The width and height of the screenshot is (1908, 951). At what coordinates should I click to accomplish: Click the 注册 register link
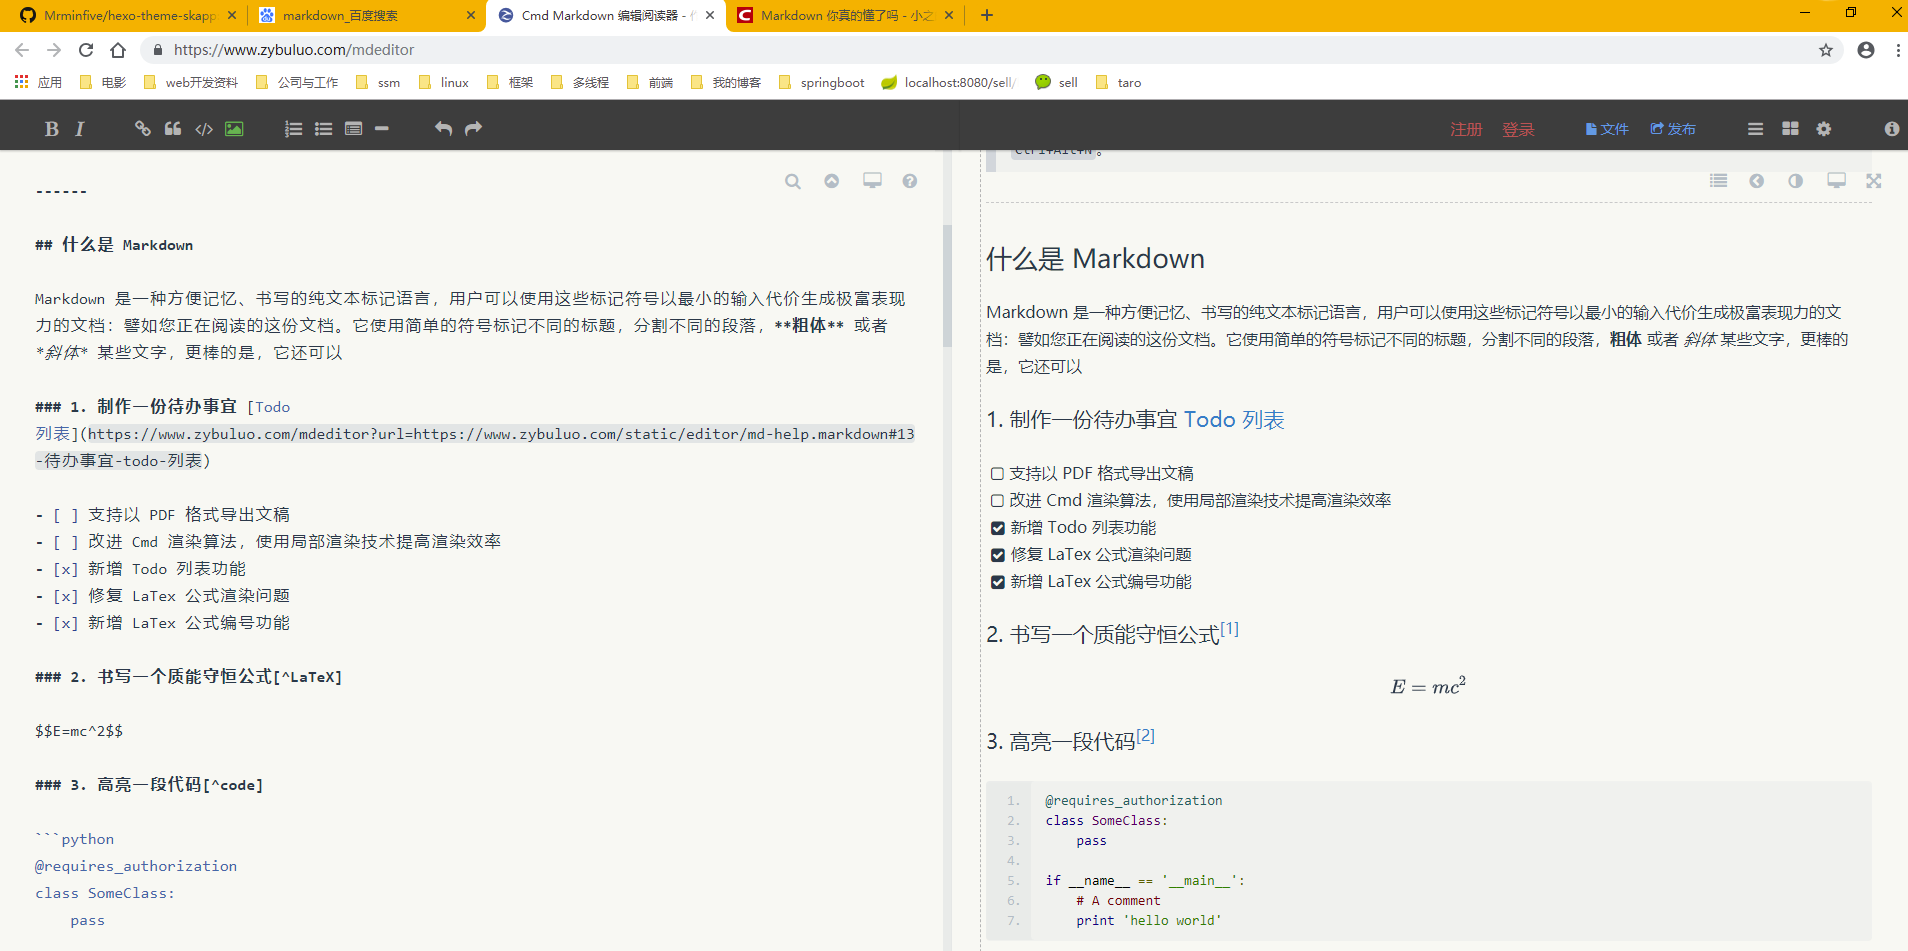pos(1466,129)
